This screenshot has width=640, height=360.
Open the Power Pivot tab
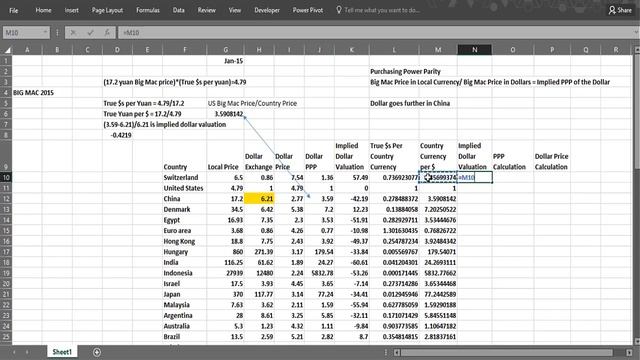tap(308, 10)
